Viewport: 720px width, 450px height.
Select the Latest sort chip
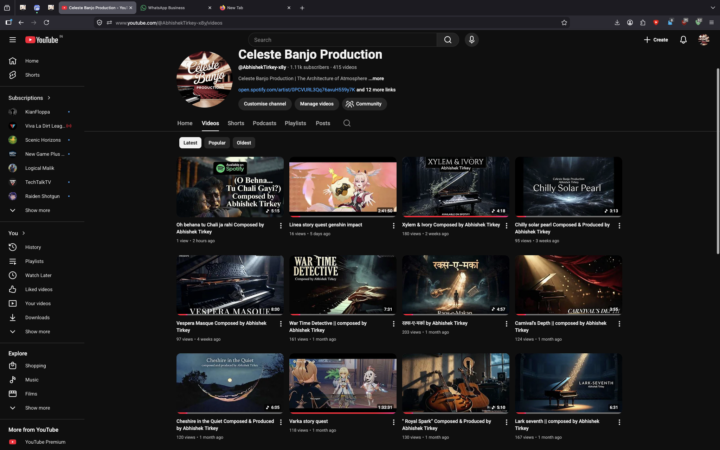pyautogui.click(x=190, y=143)
